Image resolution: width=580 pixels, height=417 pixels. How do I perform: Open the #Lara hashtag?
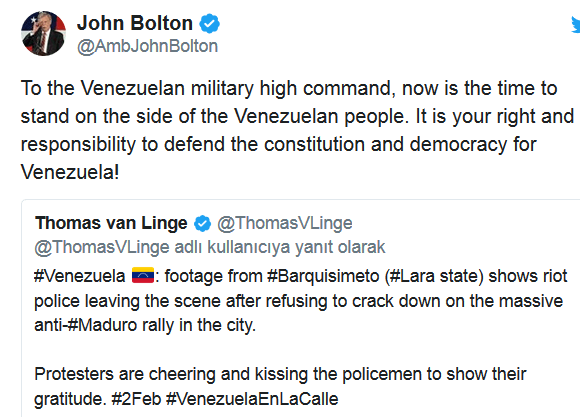point(412,276)
